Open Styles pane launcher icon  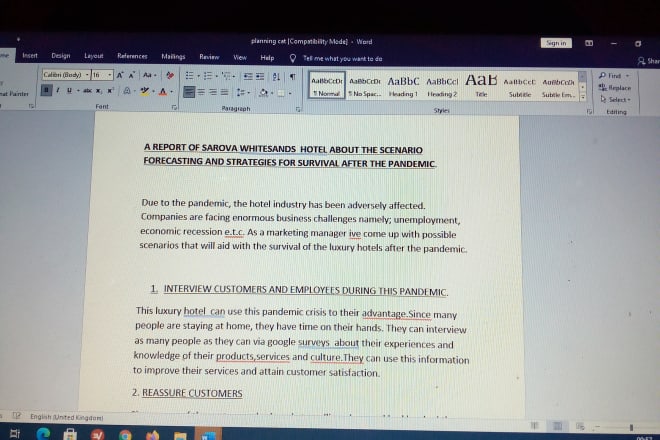click(x=589, y=112)
